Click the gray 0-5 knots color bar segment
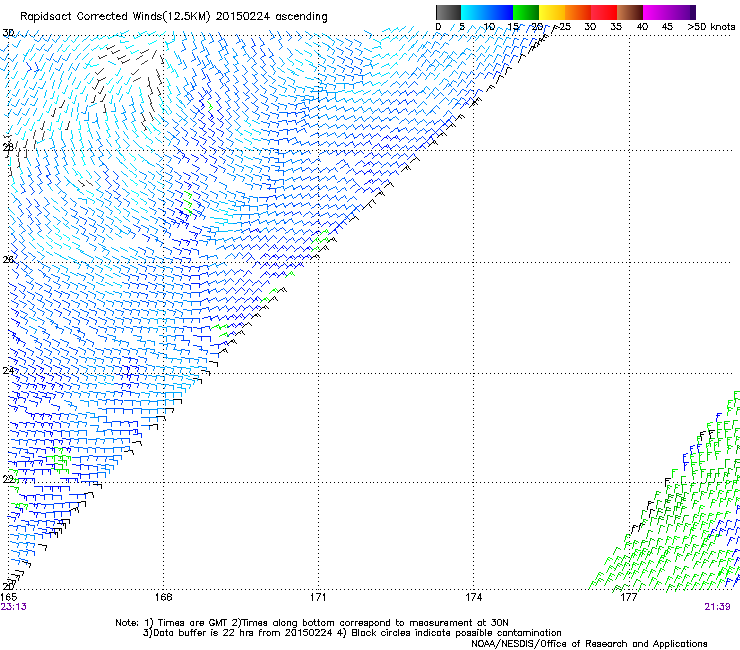The image size is (740, 650). point(448,12)
